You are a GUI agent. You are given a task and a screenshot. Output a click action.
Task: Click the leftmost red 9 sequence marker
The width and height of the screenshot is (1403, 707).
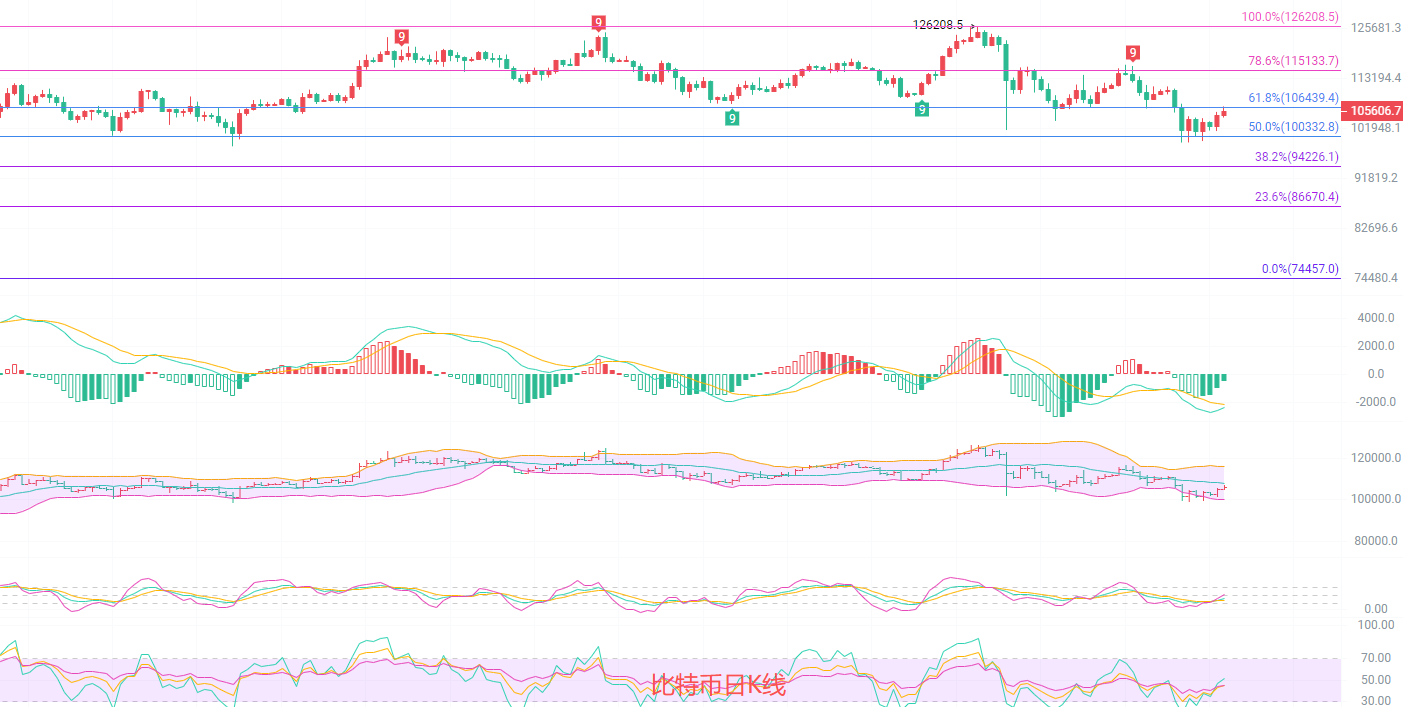pyautogui.click(x=401, y=37)
